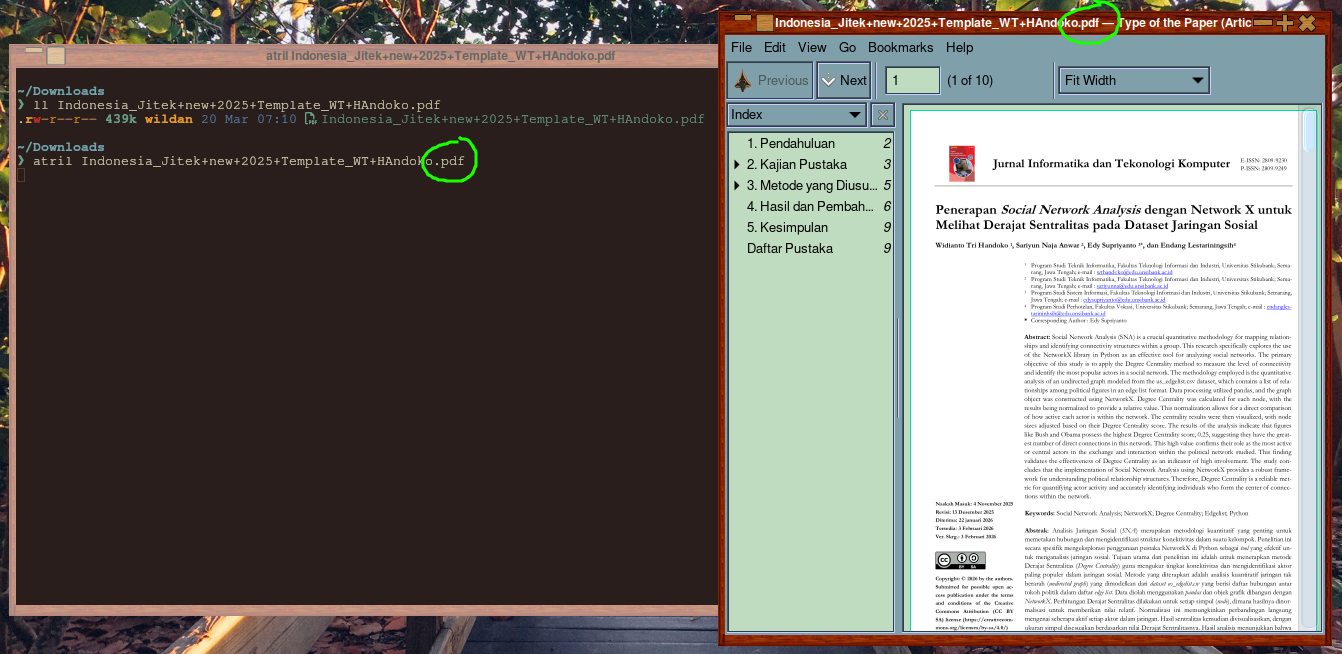Go to the Previous page
Viewport: 1342px width, 654px height.
[768, 81]
